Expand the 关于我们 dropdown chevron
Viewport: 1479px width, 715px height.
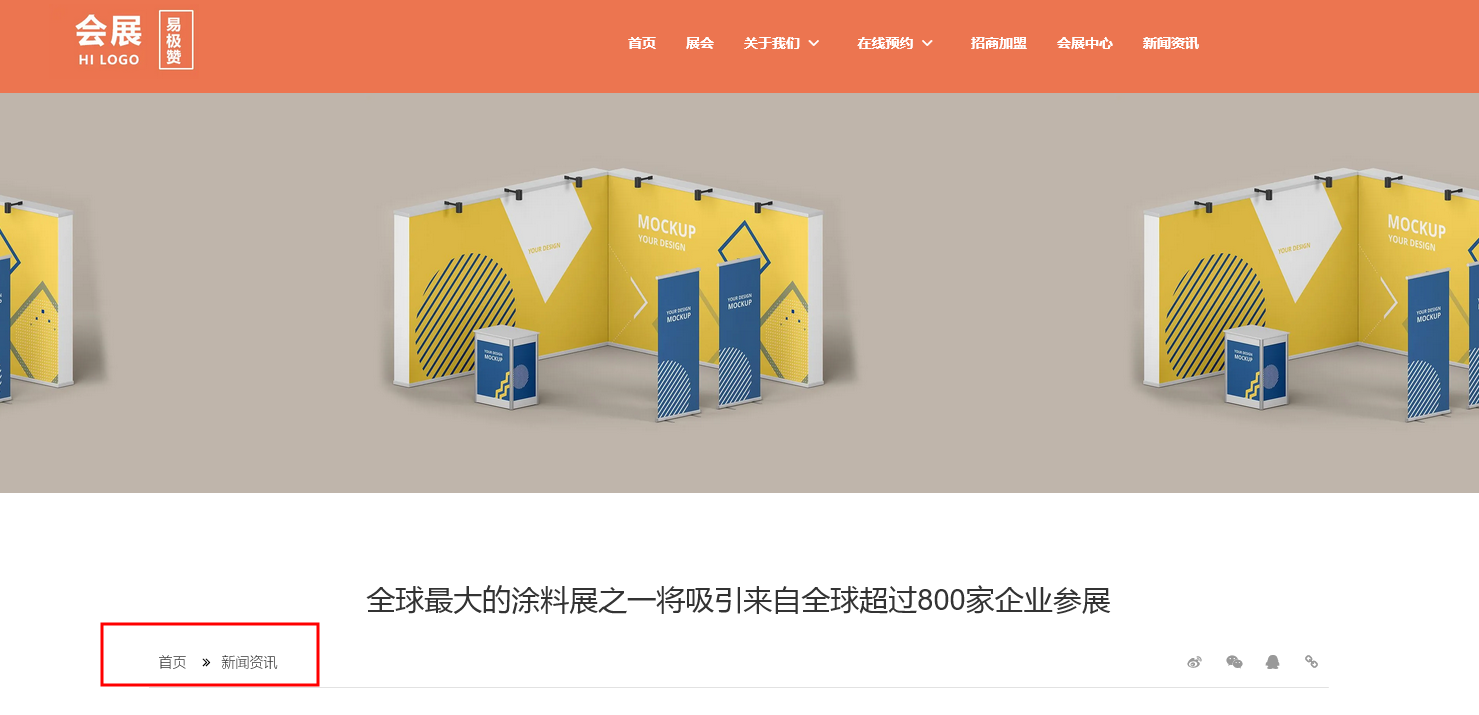coord(813,43)
